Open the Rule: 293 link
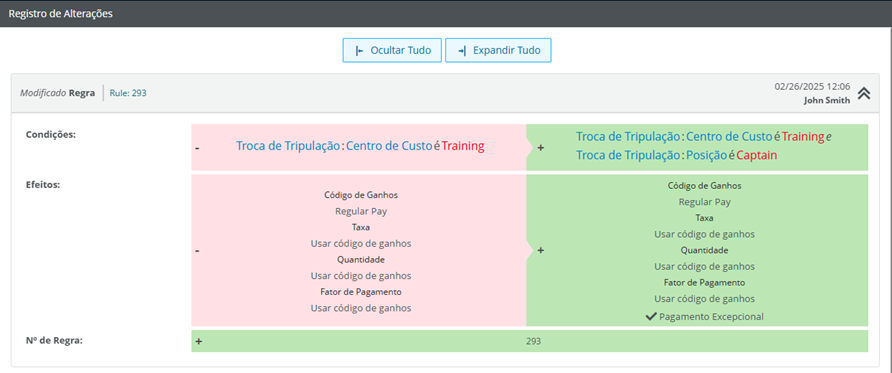 [x=128, y=93]
